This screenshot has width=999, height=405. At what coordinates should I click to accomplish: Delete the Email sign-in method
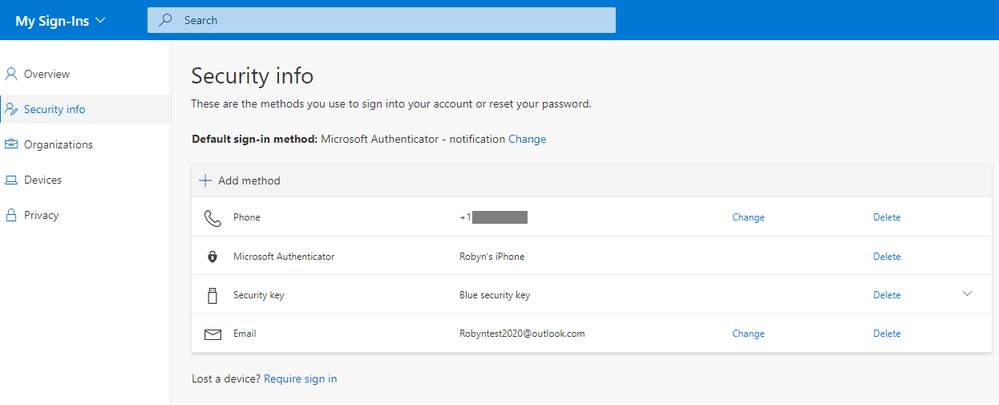point(887,334)
